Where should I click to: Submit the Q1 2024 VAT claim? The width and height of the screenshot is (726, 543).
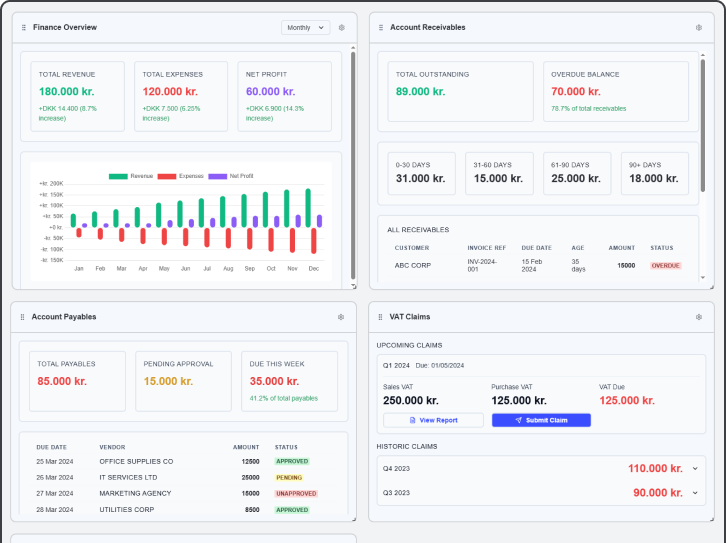(541, 420)
